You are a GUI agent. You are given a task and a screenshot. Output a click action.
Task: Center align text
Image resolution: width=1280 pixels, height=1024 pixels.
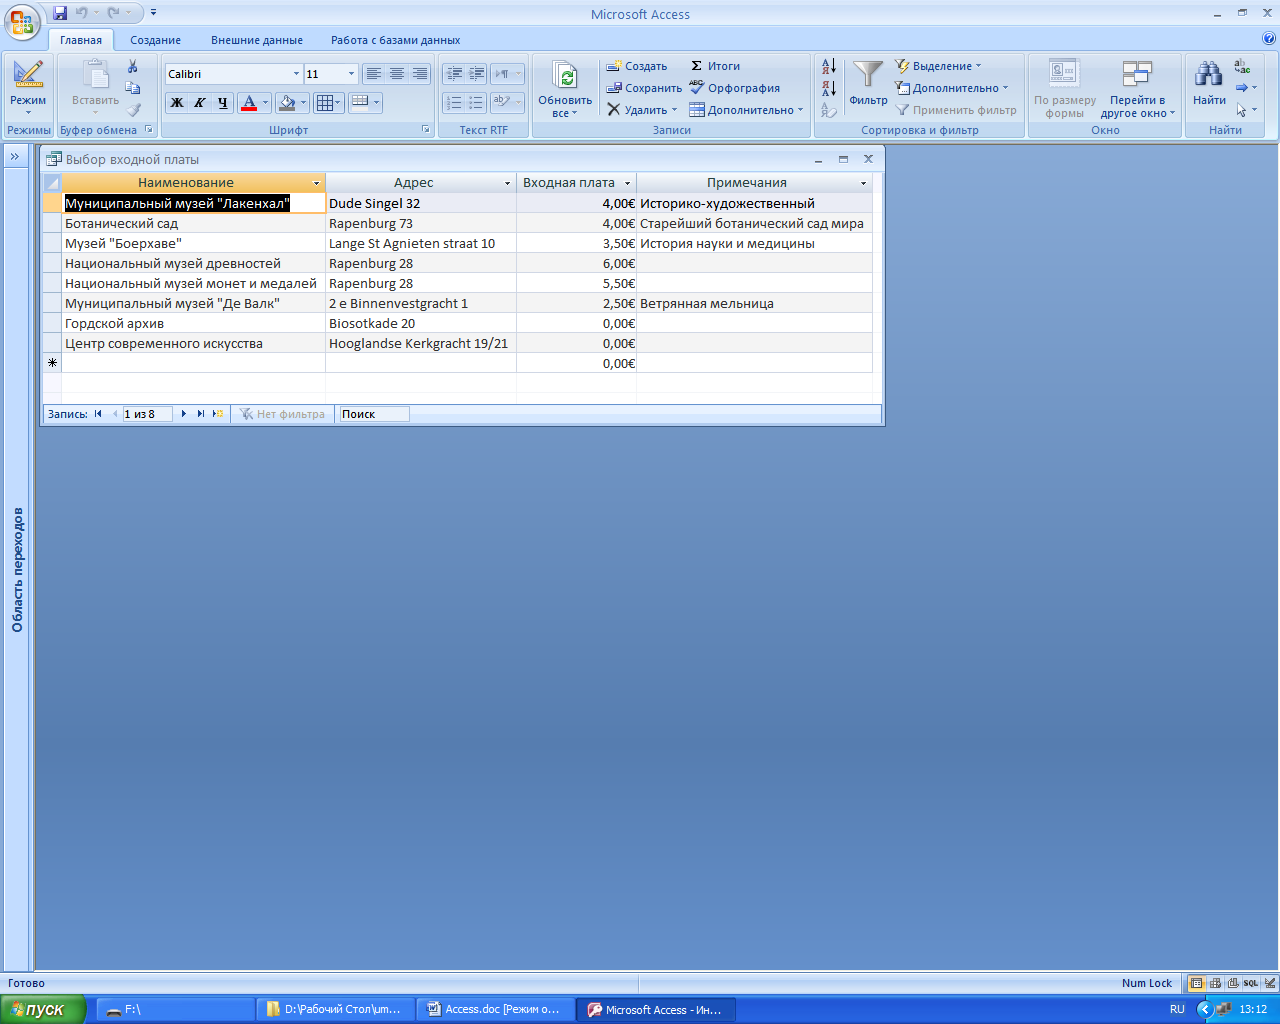click(396, 74)
